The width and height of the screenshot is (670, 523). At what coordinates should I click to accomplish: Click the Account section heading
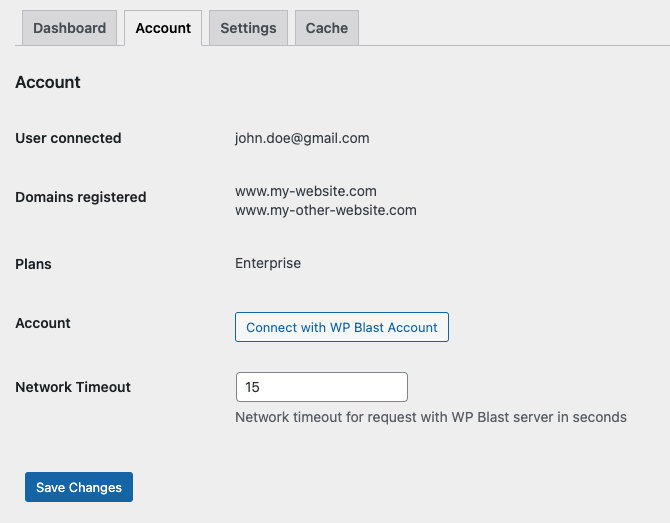point(48,82)
